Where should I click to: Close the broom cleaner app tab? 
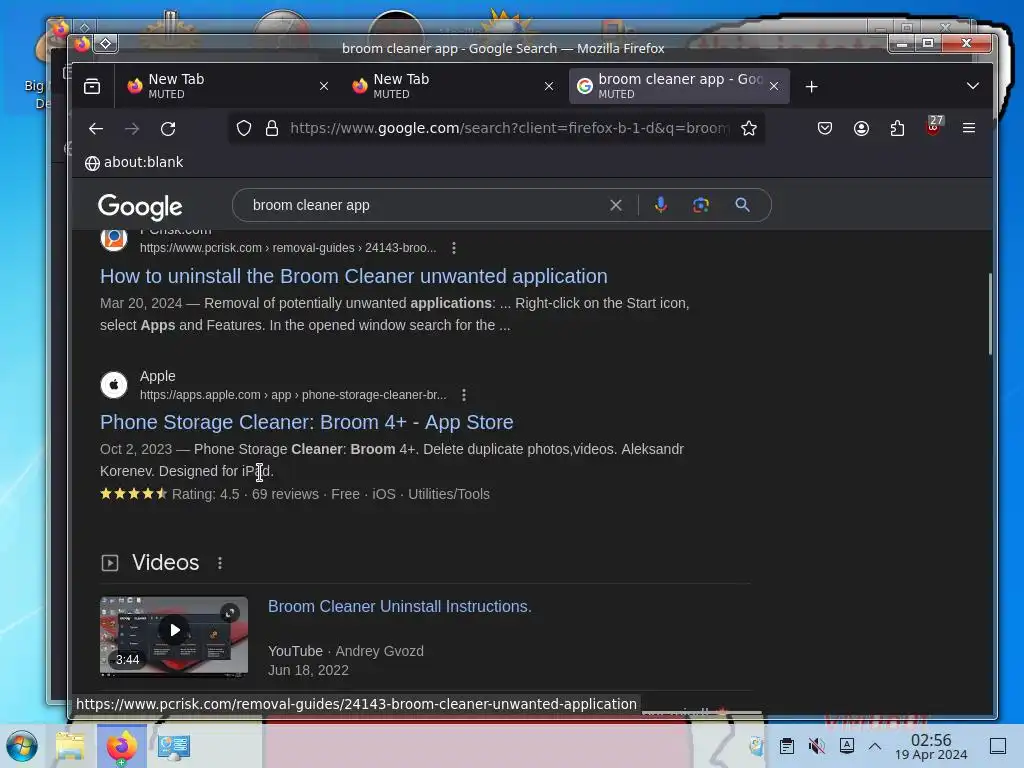pyautogui.click(x=774, y=86)
